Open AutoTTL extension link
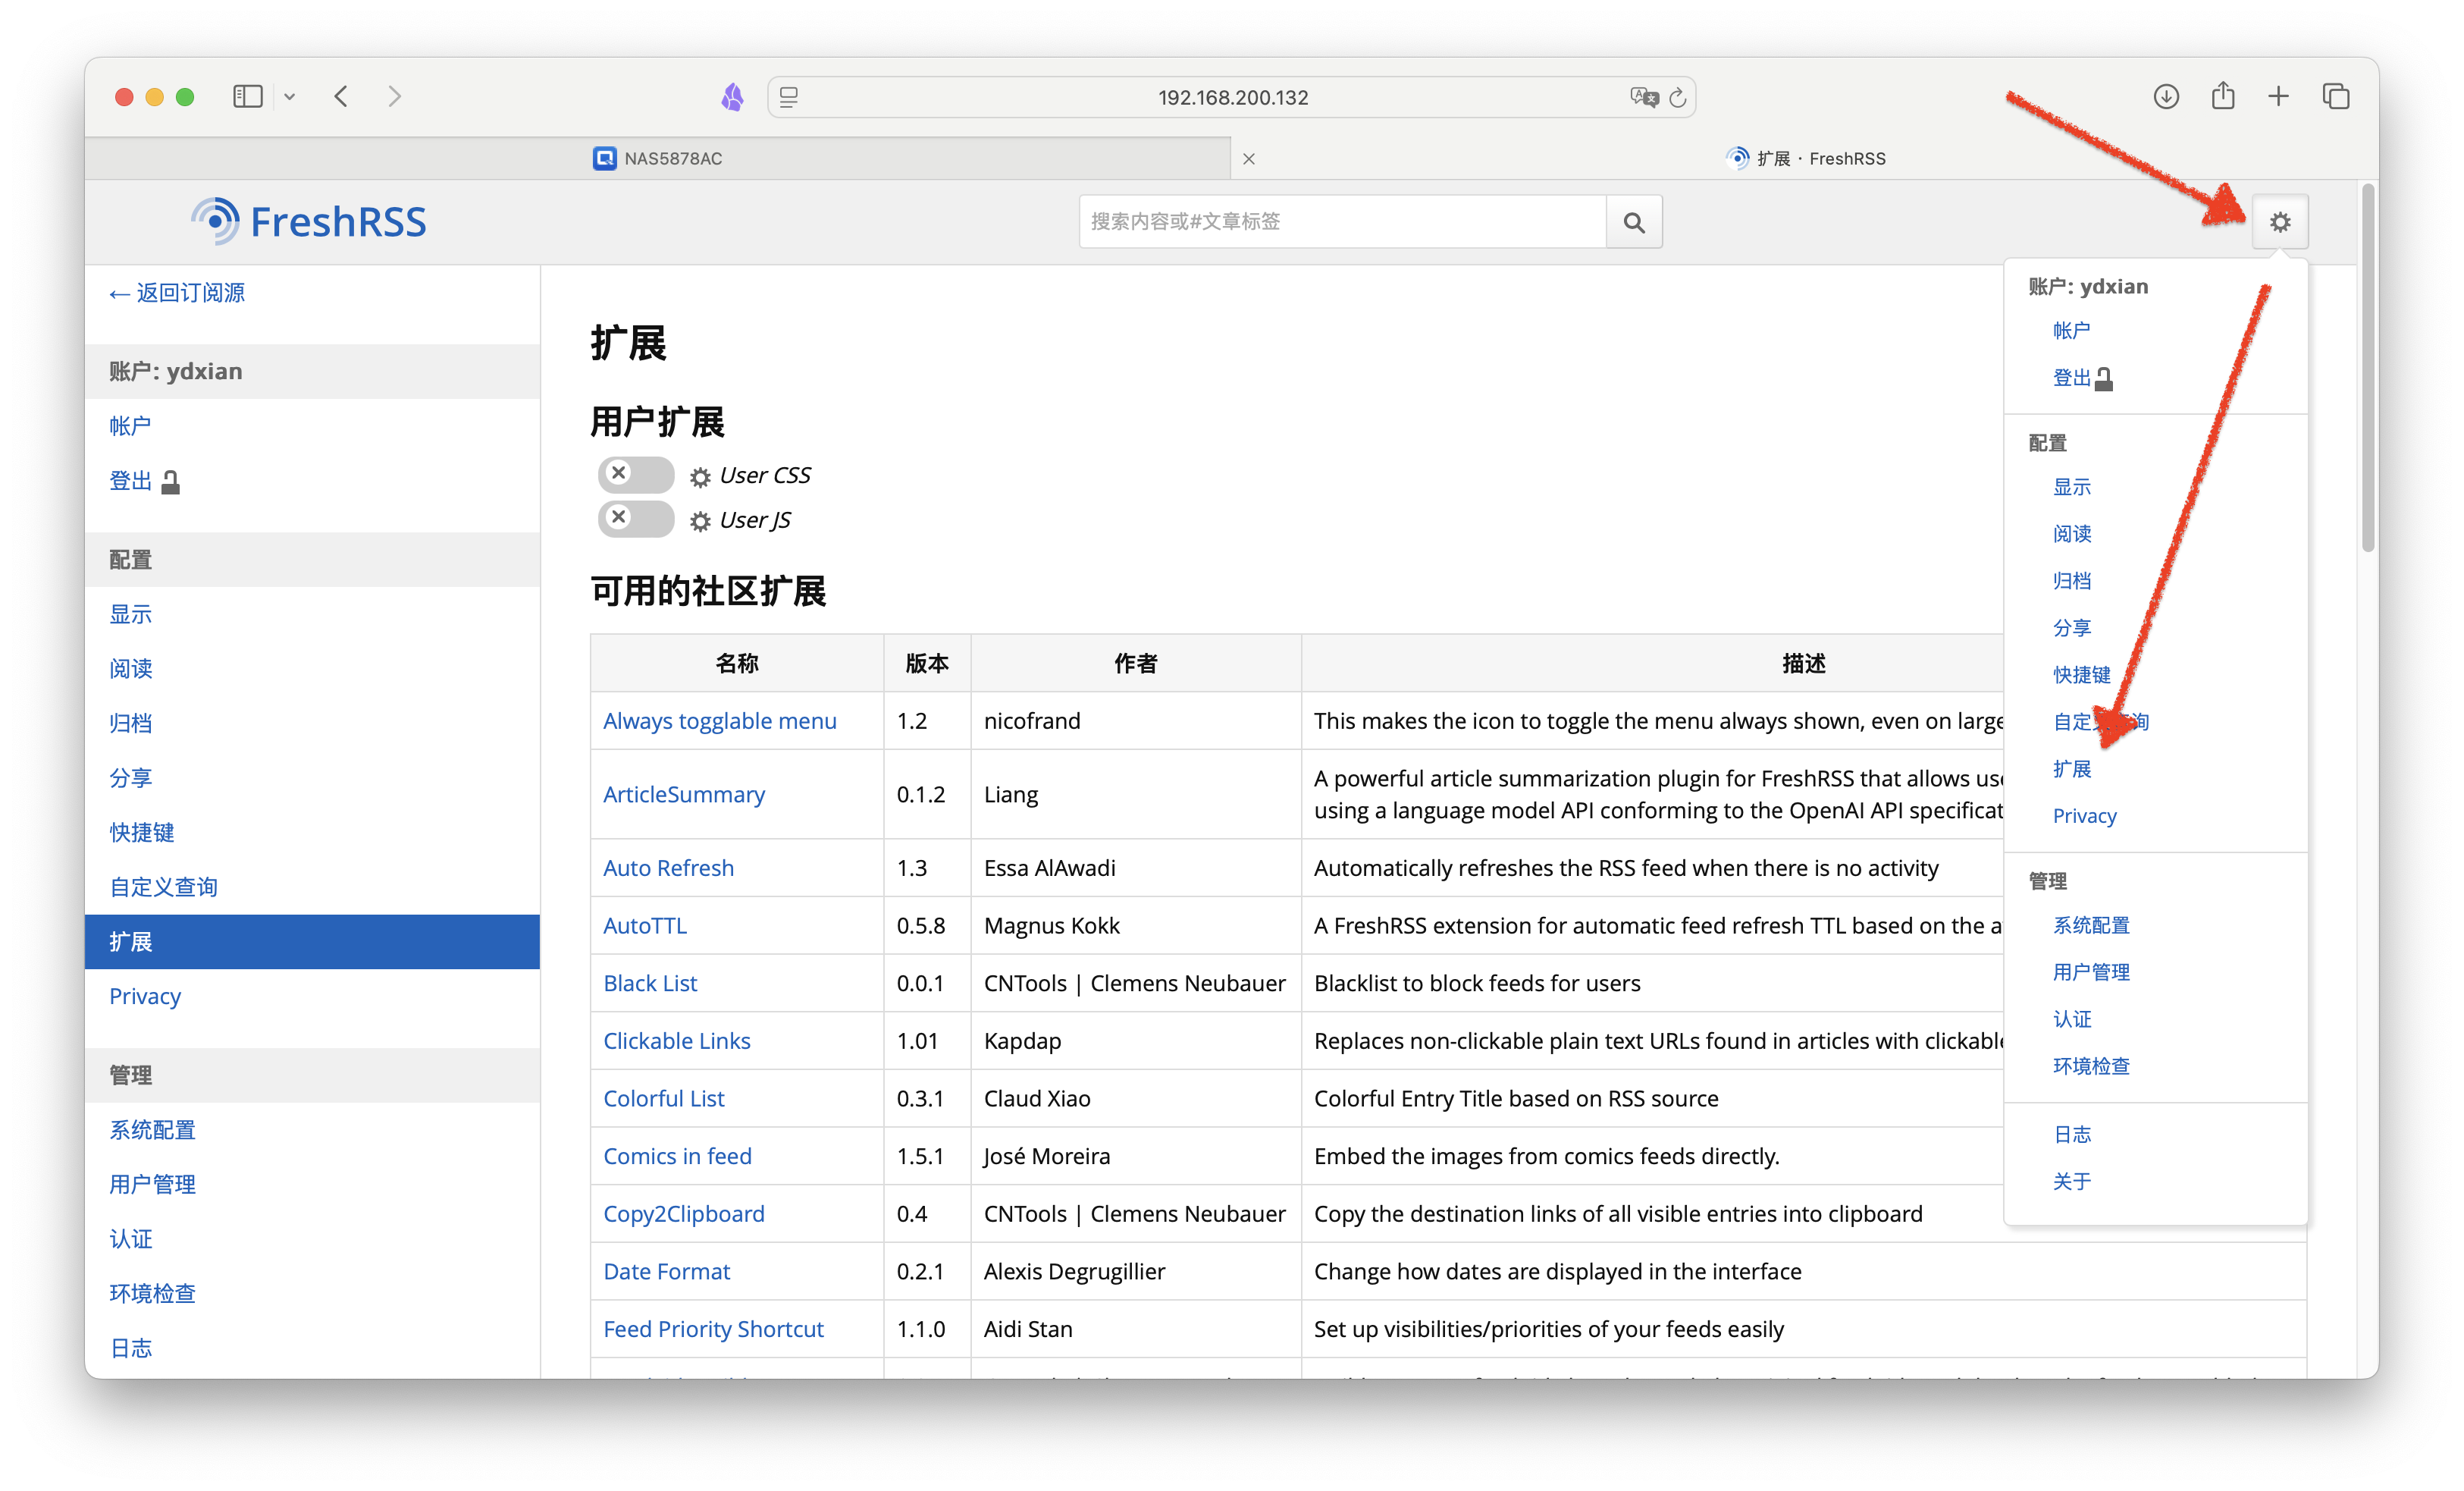Viewport: 2464px width, 1491px height. pos(645,926)
